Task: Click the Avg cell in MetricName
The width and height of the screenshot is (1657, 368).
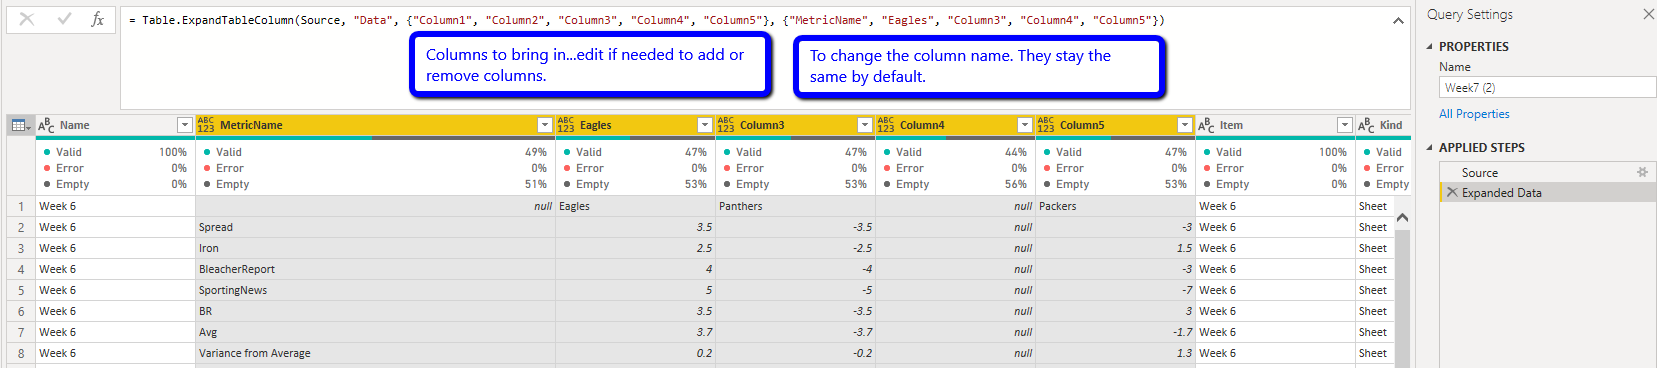Action: [375, 332]
